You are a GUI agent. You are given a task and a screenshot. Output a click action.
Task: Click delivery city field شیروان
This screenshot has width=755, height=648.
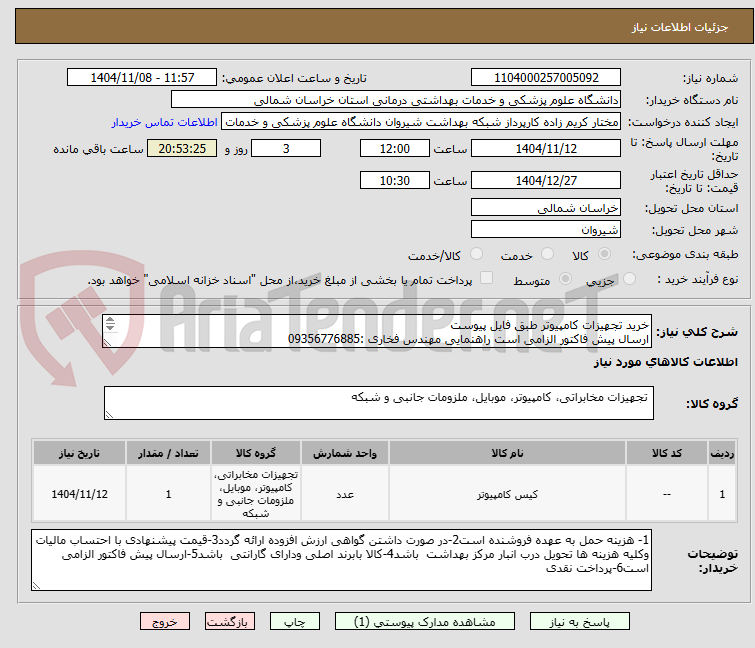546,230
